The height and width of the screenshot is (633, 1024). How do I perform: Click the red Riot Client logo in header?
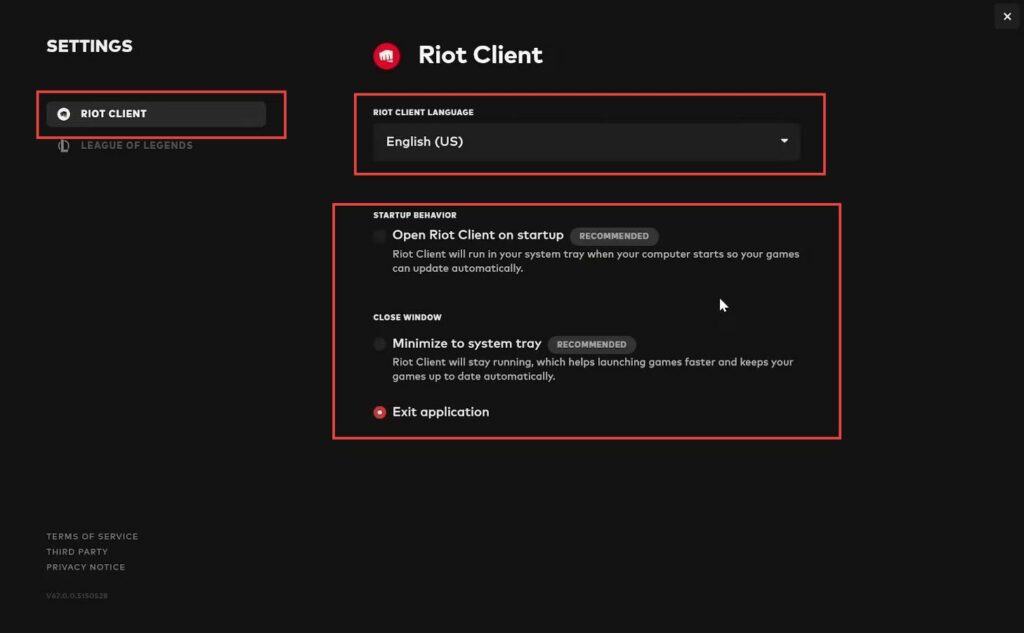(x=387, y=56)
